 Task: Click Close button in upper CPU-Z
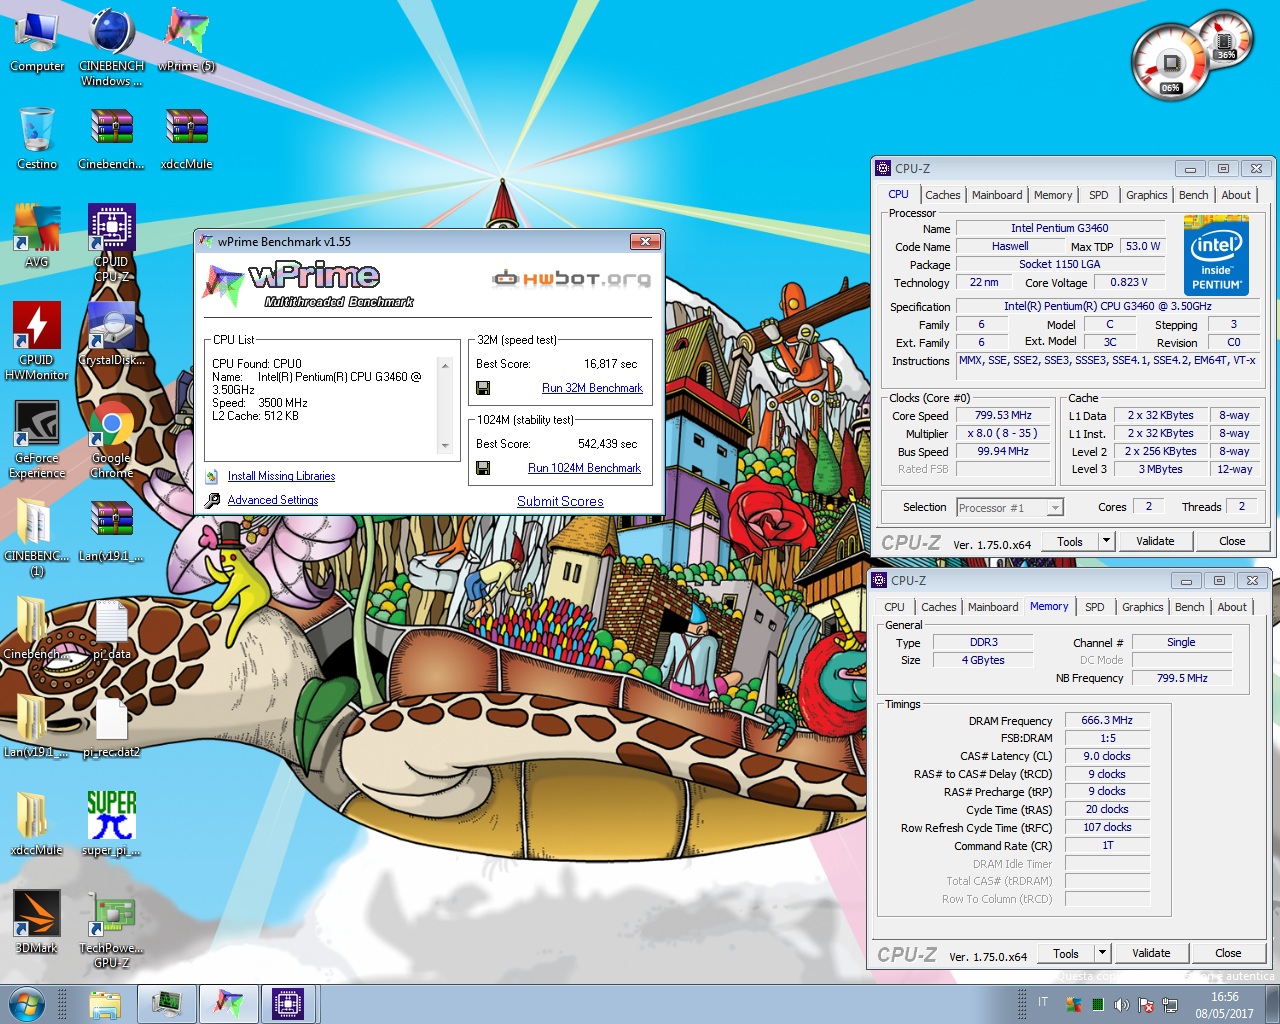(x=1232, y=541)
